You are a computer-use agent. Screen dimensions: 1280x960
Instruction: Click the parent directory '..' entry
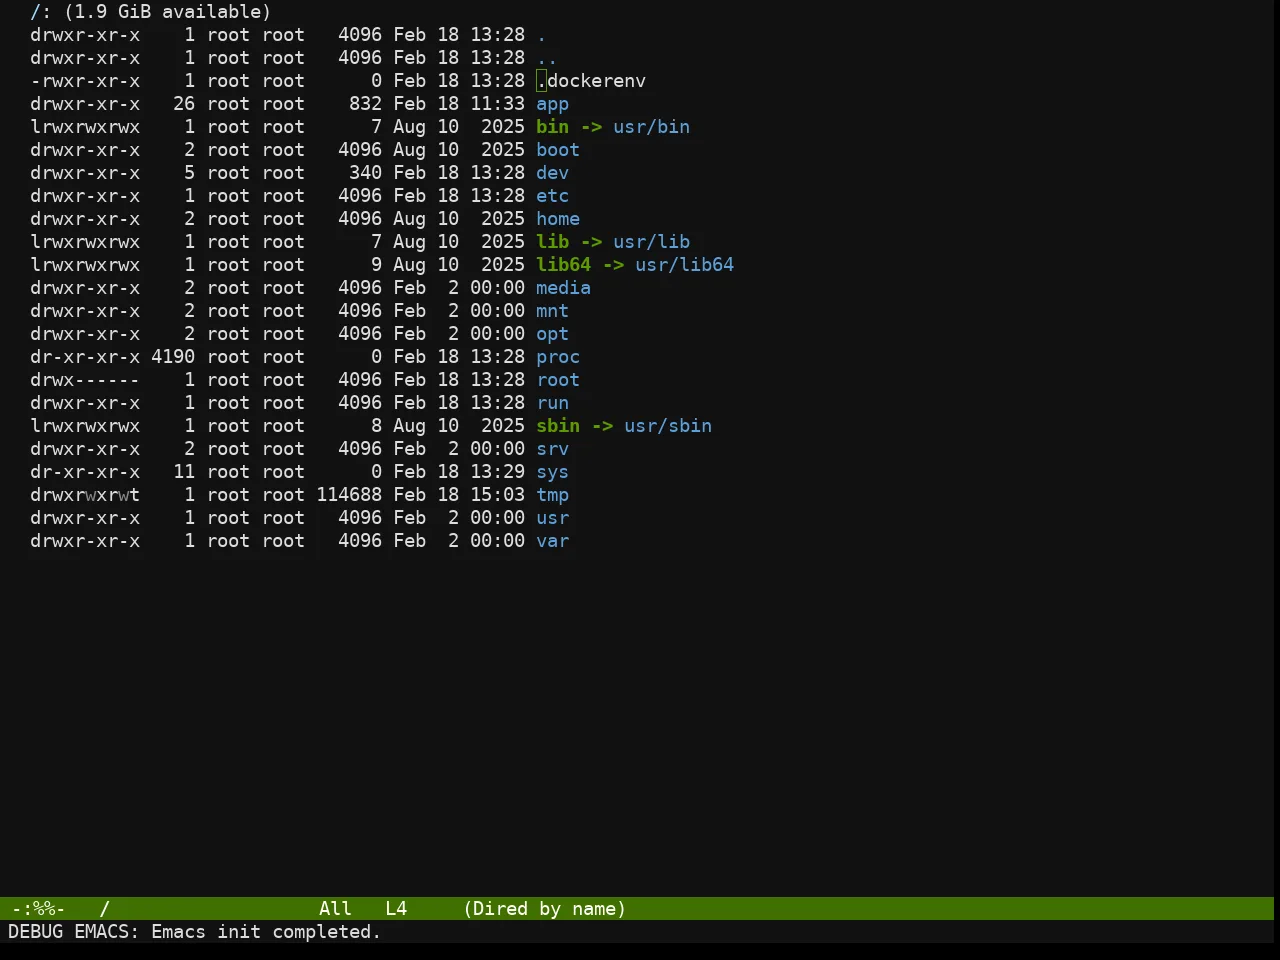pyautogui.click(x=547, y=58)
